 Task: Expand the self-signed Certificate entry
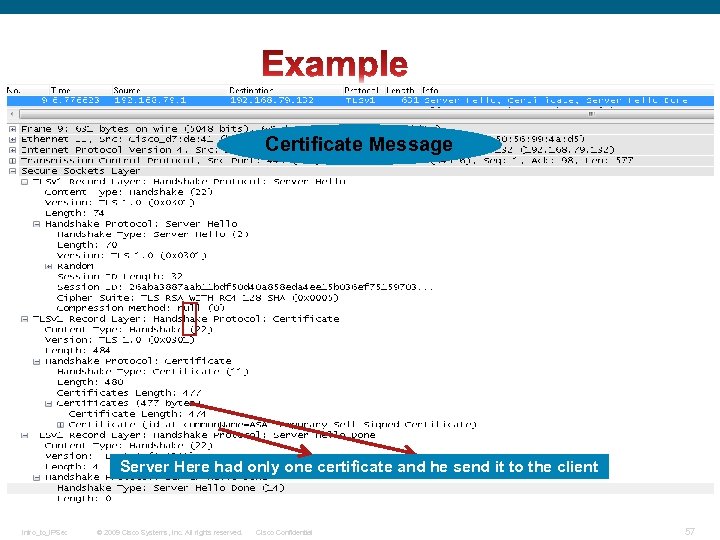coord(60,425)
